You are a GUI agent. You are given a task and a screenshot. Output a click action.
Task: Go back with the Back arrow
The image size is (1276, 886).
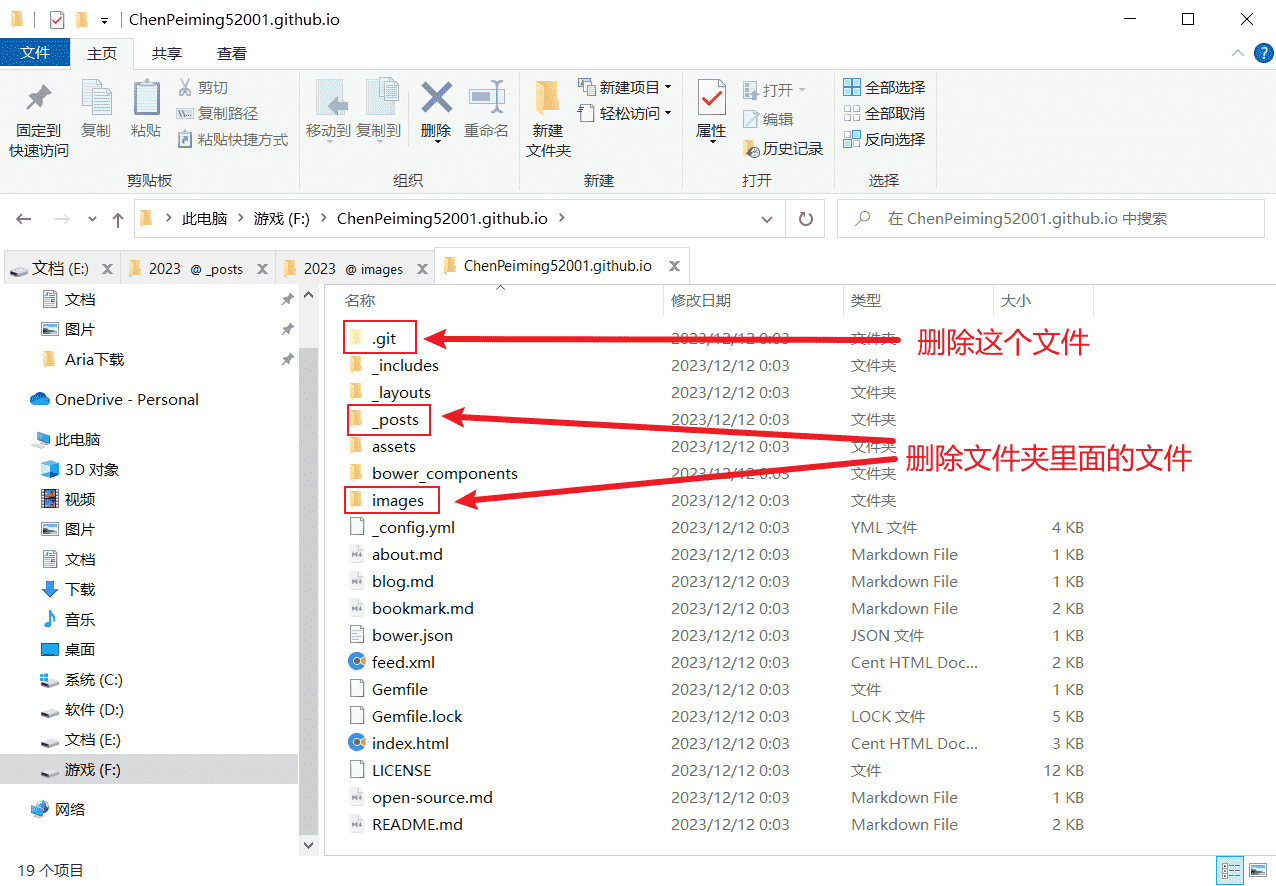point(24,219)
